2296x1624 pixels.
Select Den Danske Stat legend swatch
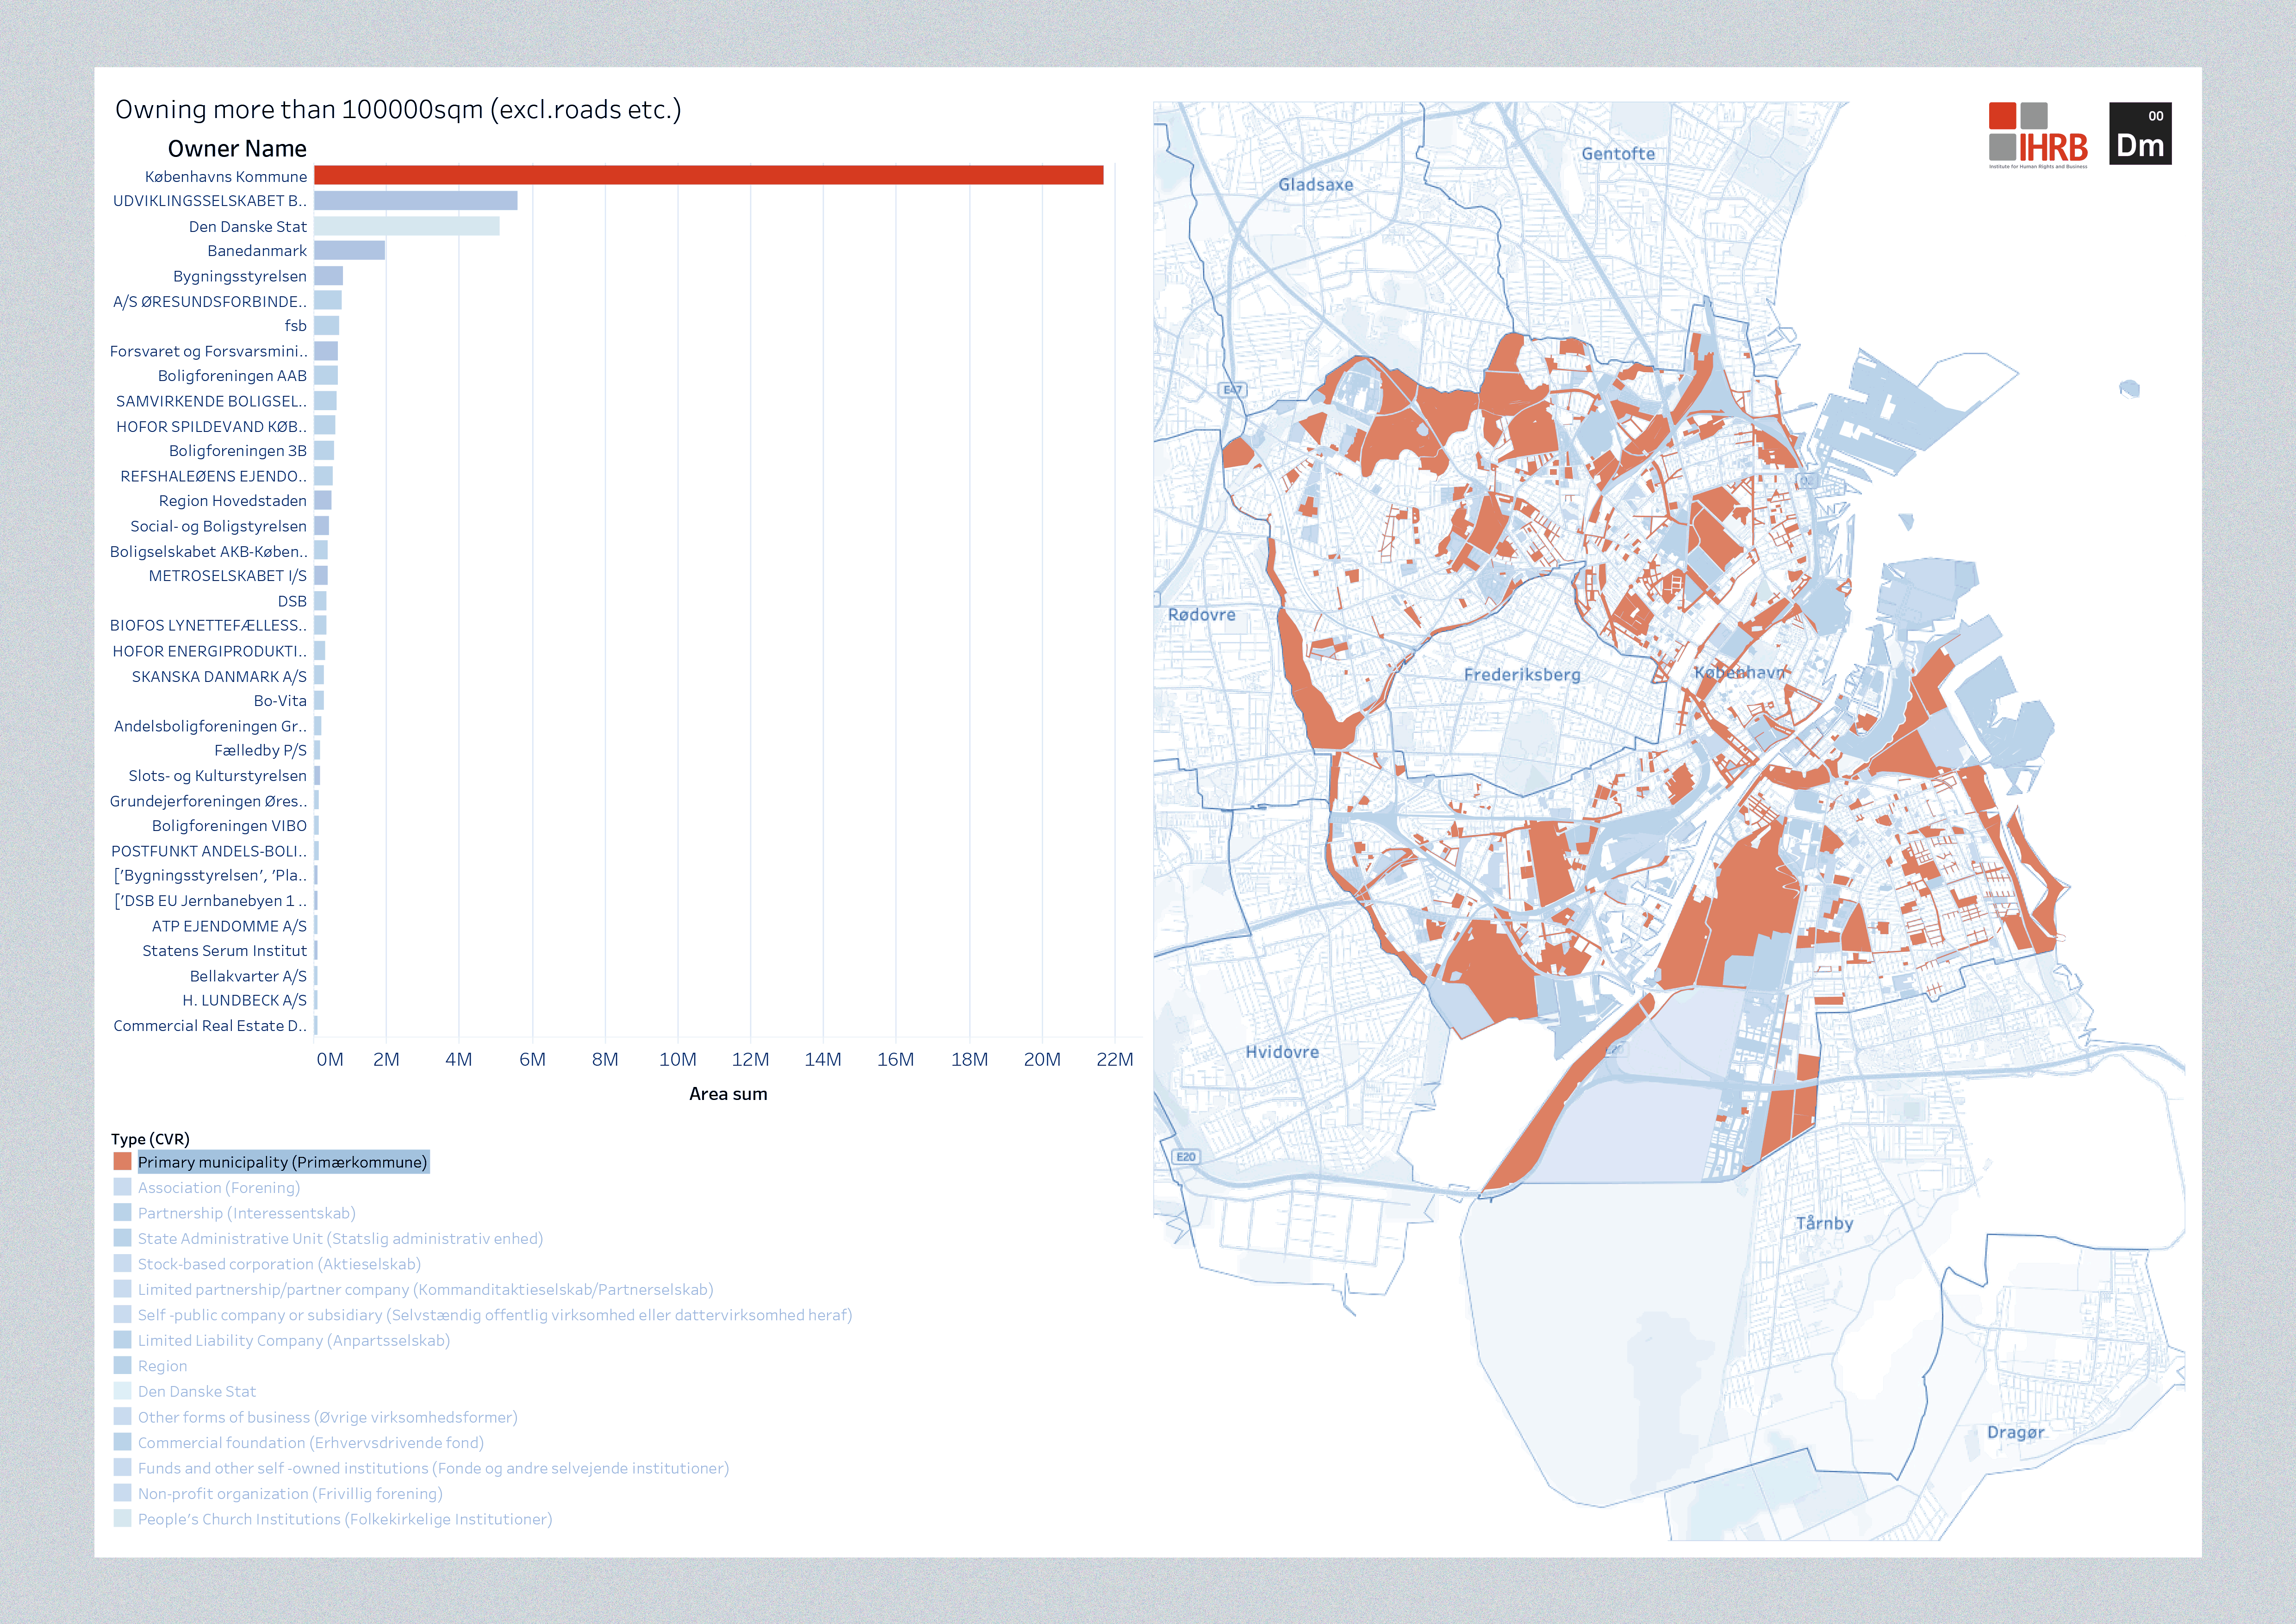pos(123,1391)
